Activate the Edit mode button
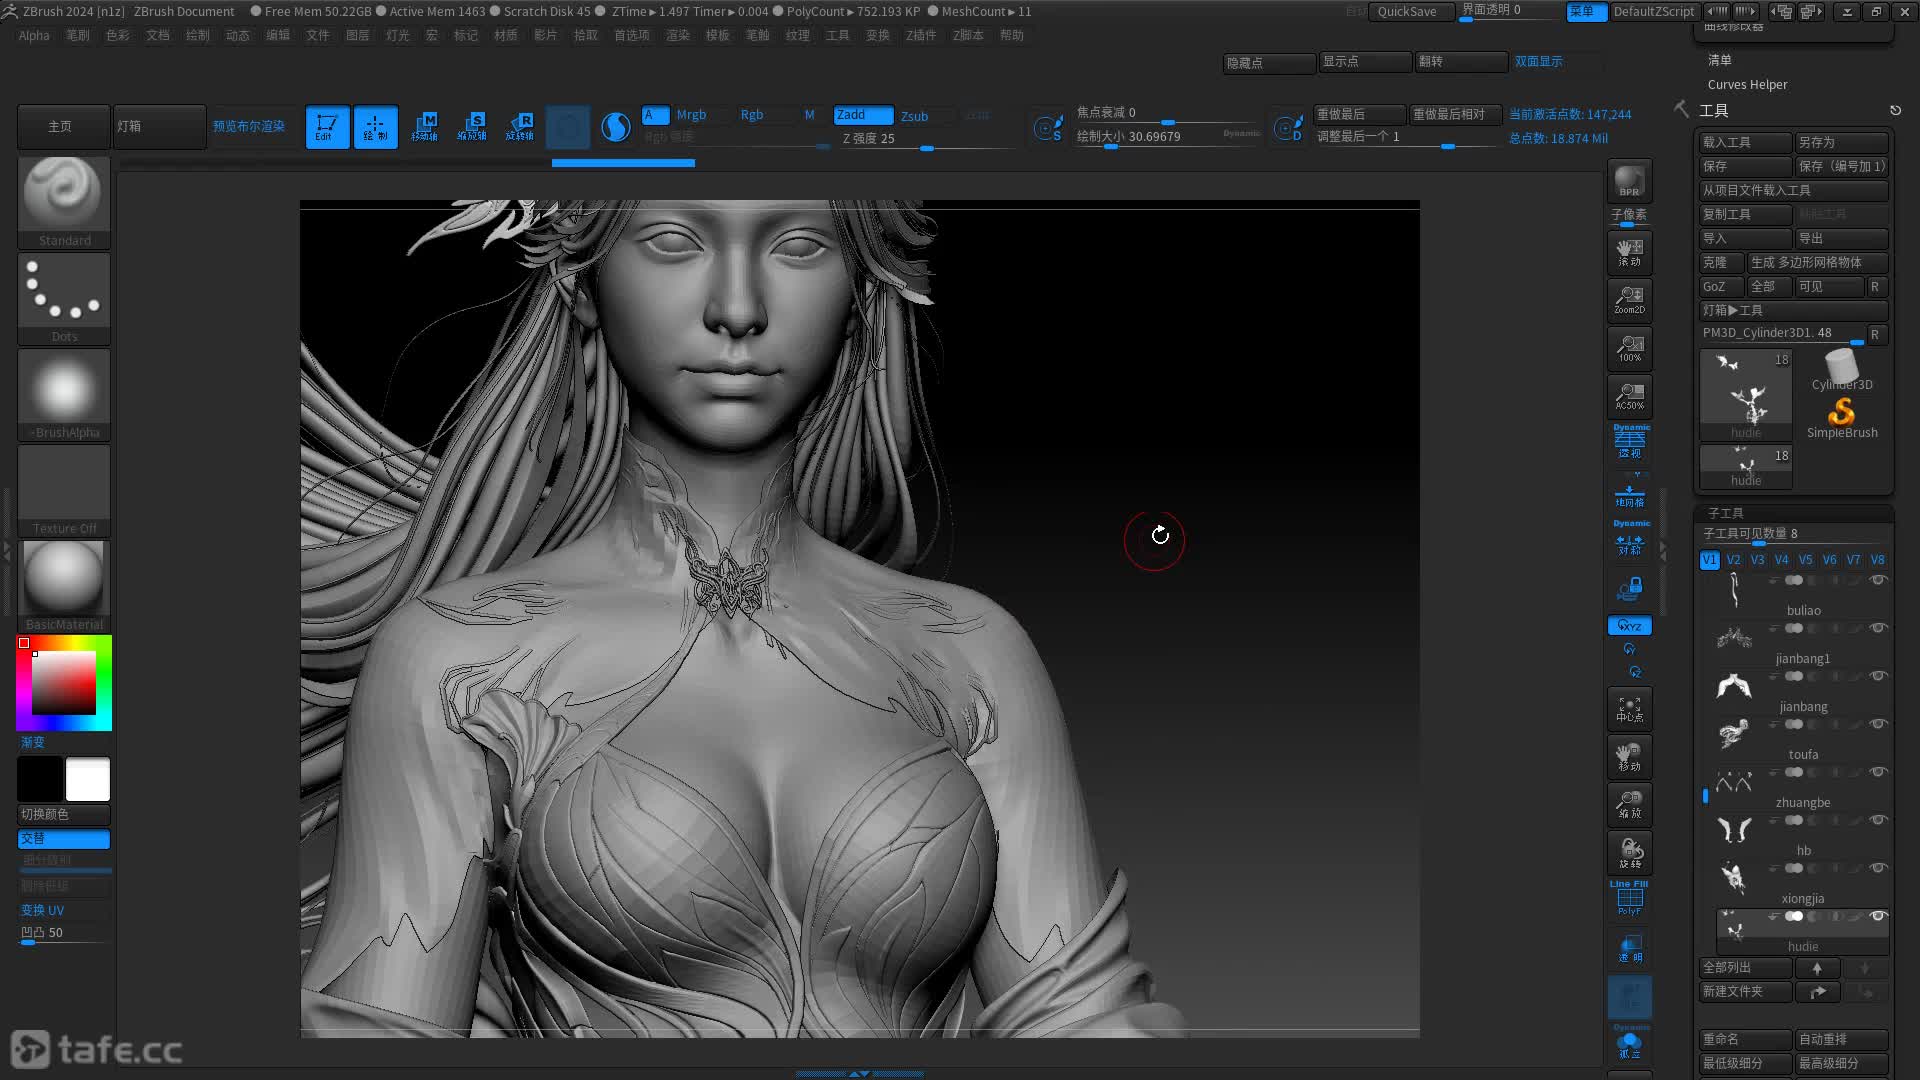Image resolution: width=1920 pixels, height=1080 pixels. coord(327,127)
